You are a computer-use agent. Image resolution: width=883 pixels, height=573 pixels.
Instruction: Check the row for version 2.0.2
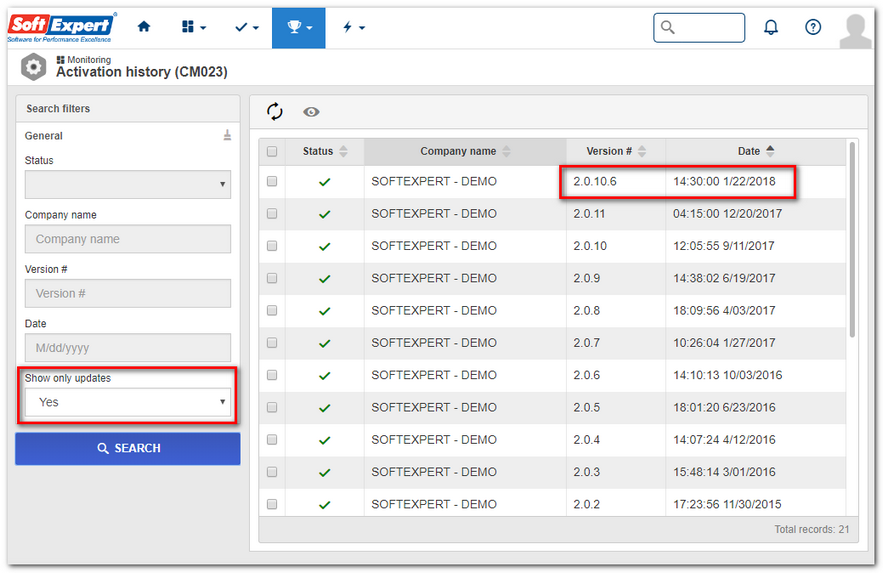click(x=272, y=504)
